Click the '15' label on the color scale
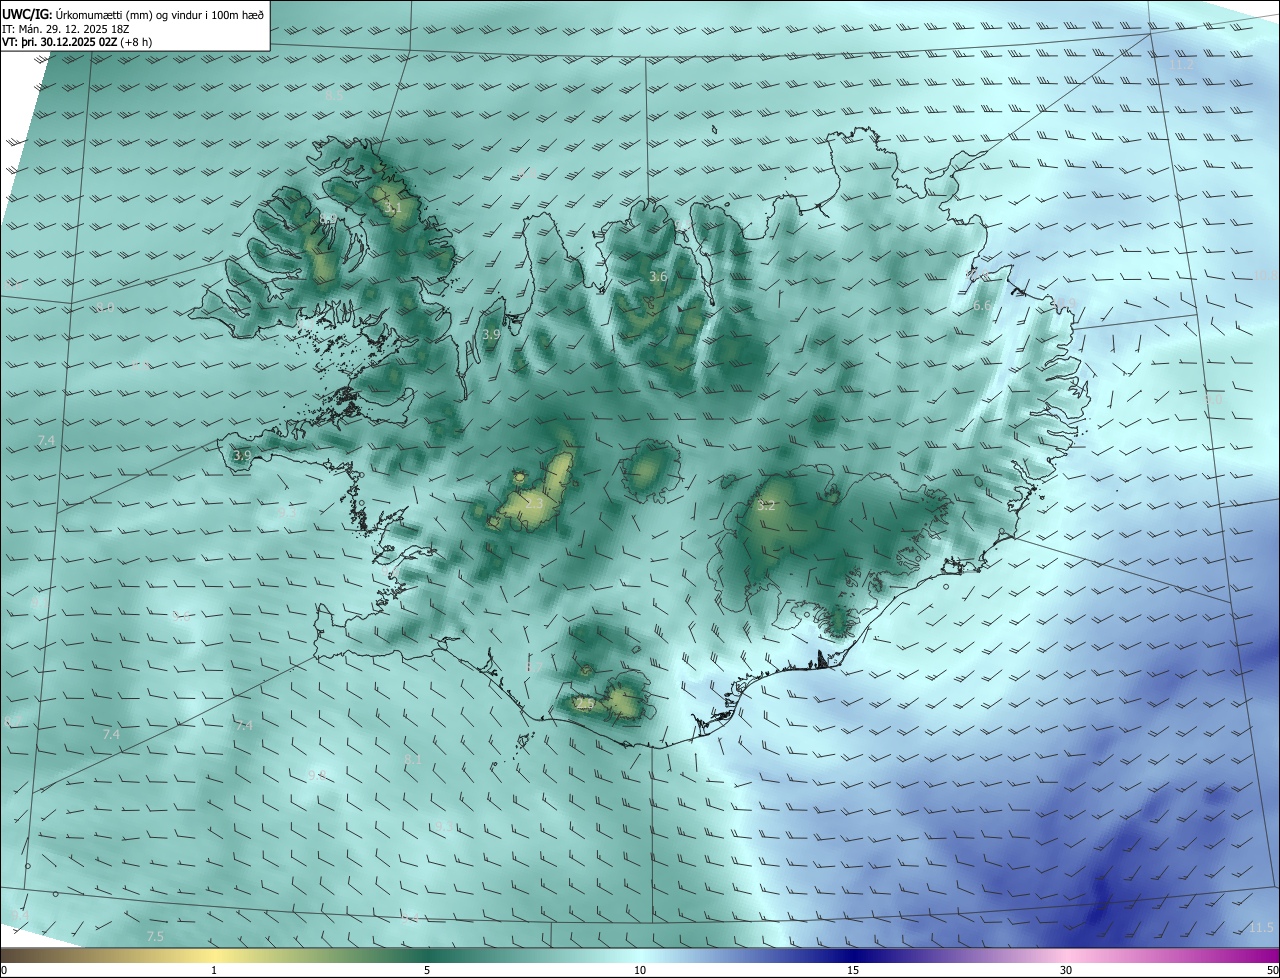1280x978 pixels. click(853, 970)
